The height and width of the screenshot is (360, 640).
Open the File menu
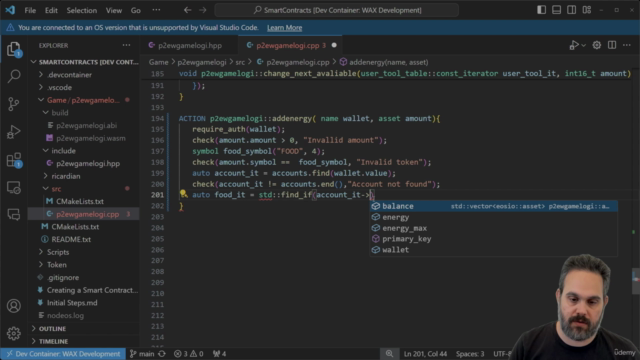pyautogui.click(x=30, y=10)
